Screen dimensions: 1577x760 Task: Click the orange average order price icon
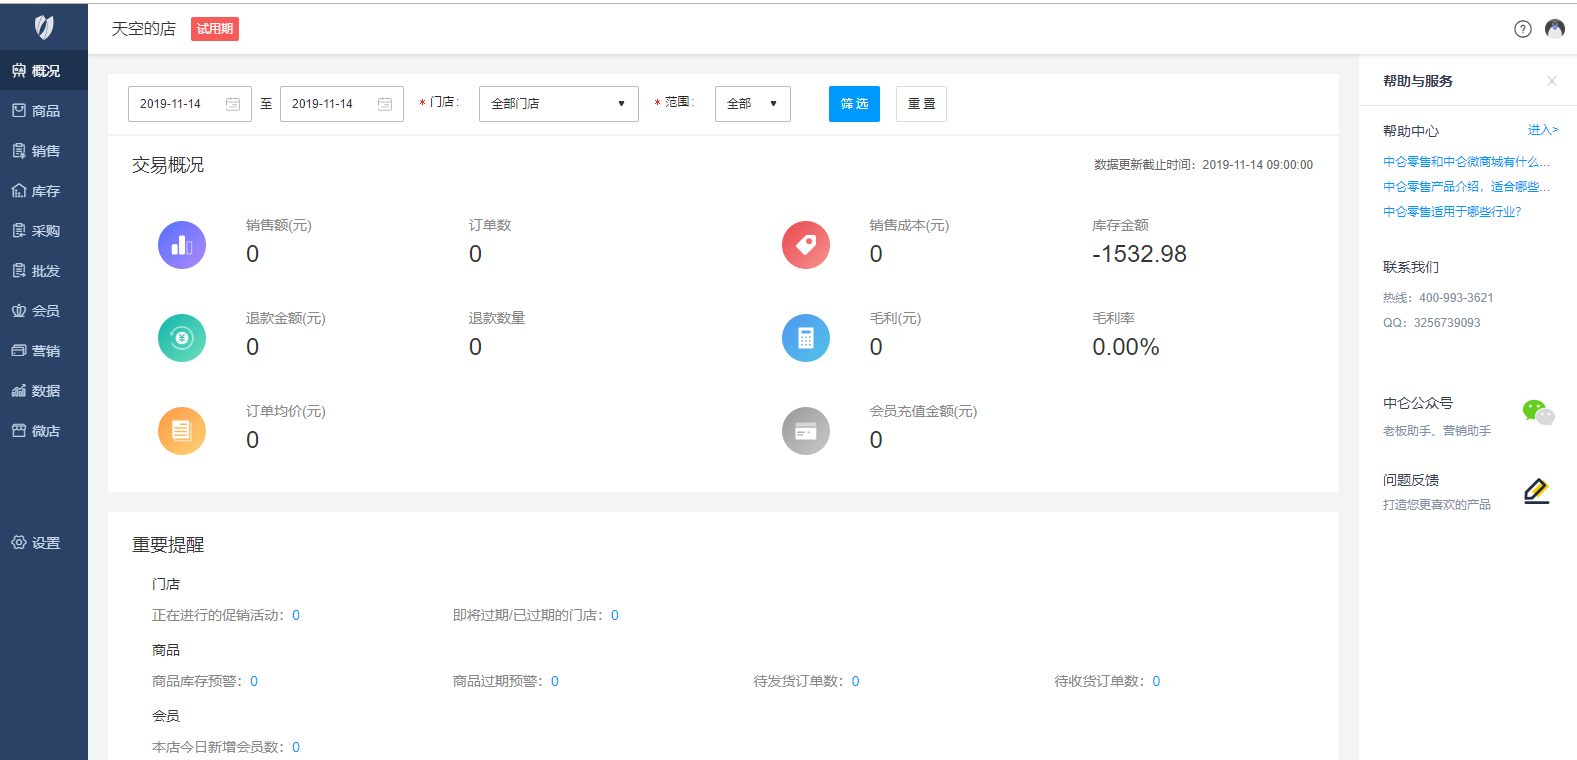[182, 431]
